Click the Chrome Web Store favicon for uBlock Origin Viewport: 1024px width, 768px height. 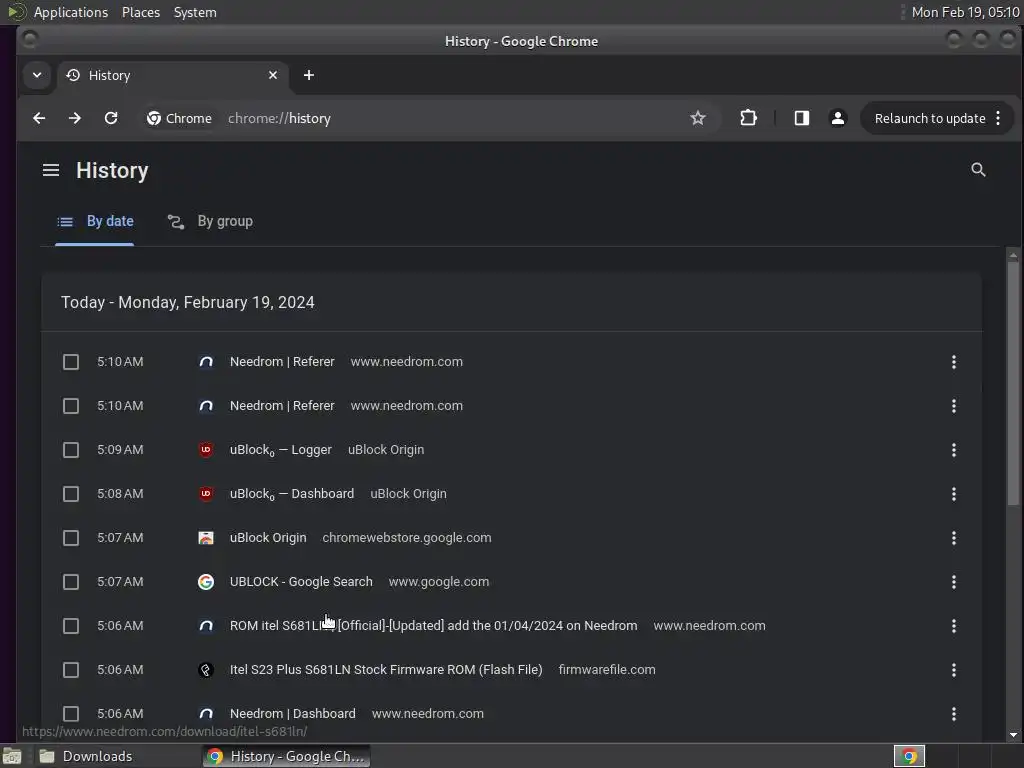[x=206, y=537]
